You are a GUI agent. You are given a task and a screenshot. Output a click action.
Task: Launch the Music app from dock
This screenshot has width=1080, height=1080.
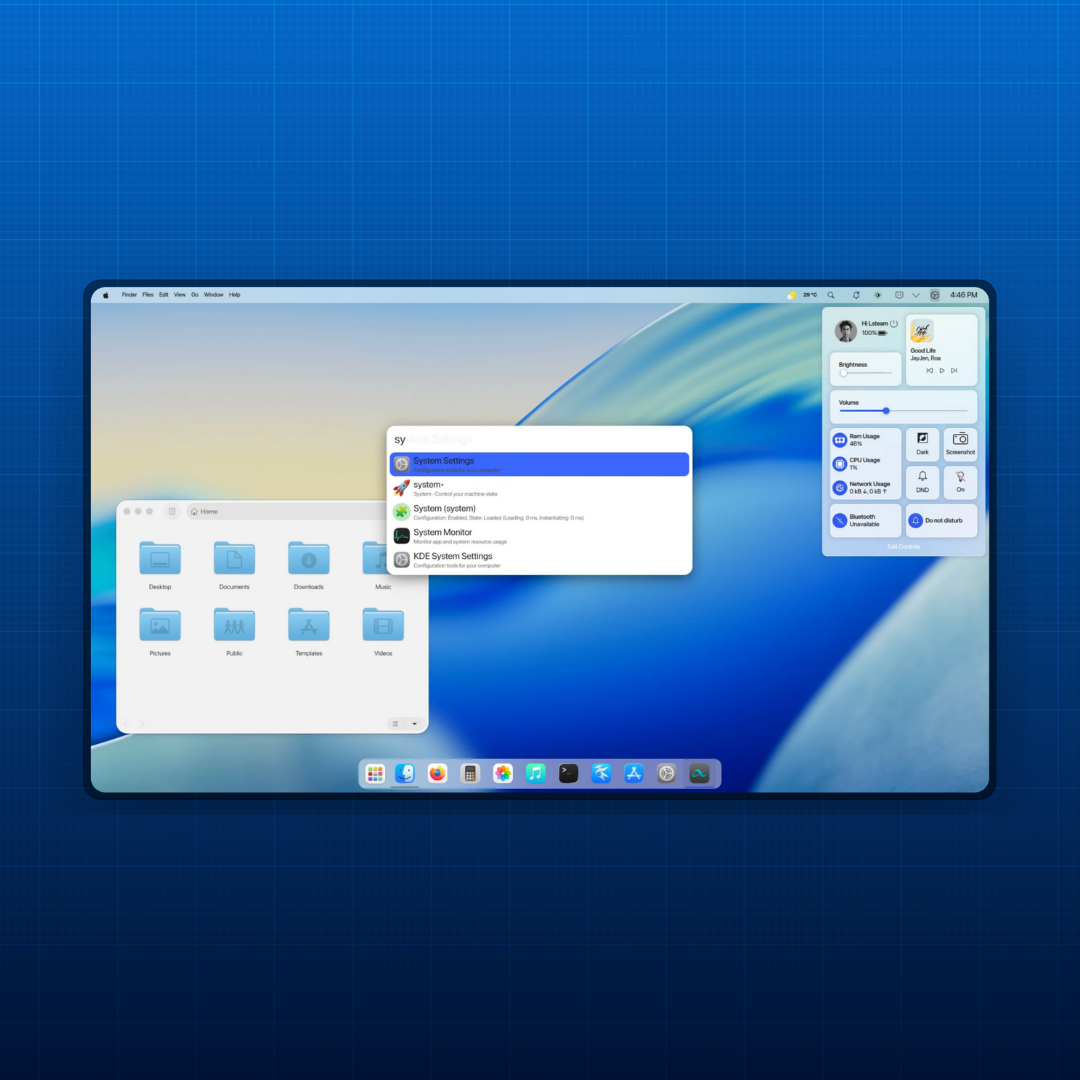pos(535,773)
